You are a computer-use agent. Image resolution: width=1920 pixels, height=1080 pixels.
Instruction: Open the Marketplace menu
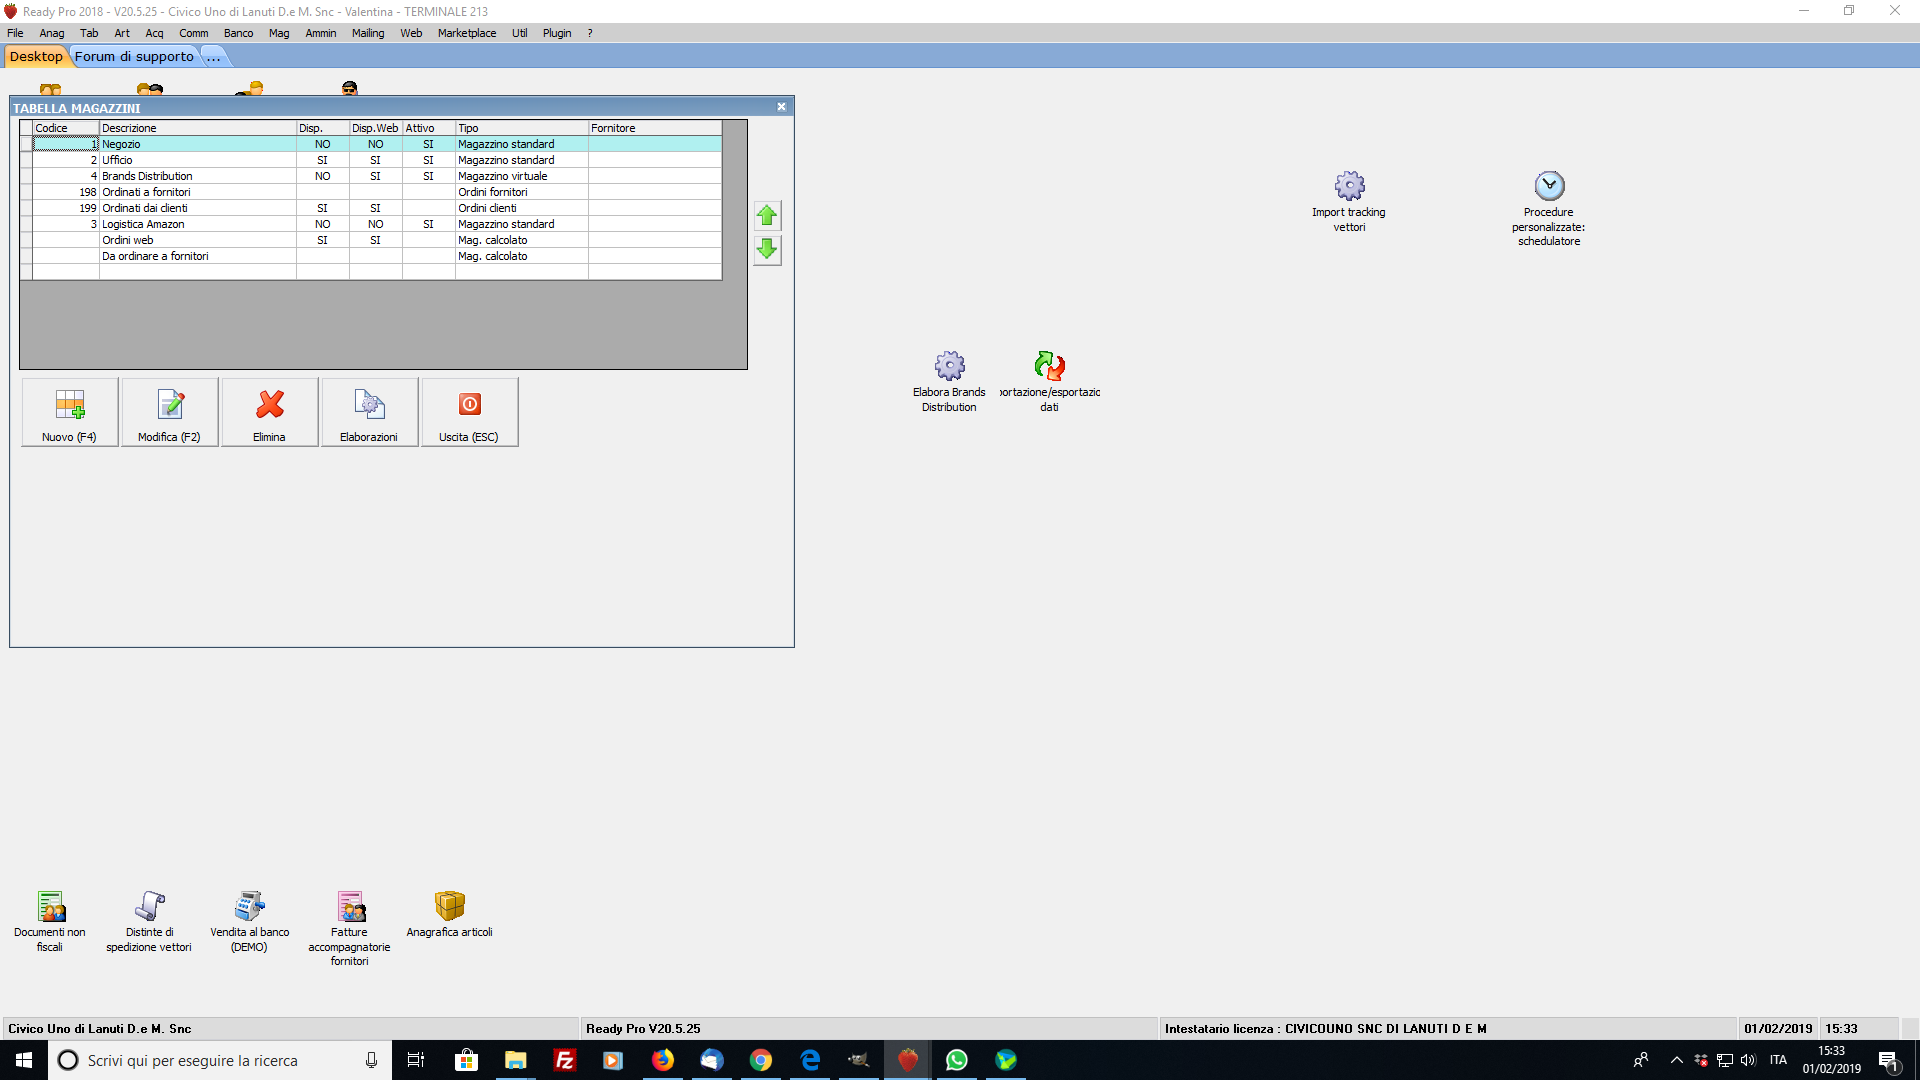pyautogui.click(x=467, y=33)
